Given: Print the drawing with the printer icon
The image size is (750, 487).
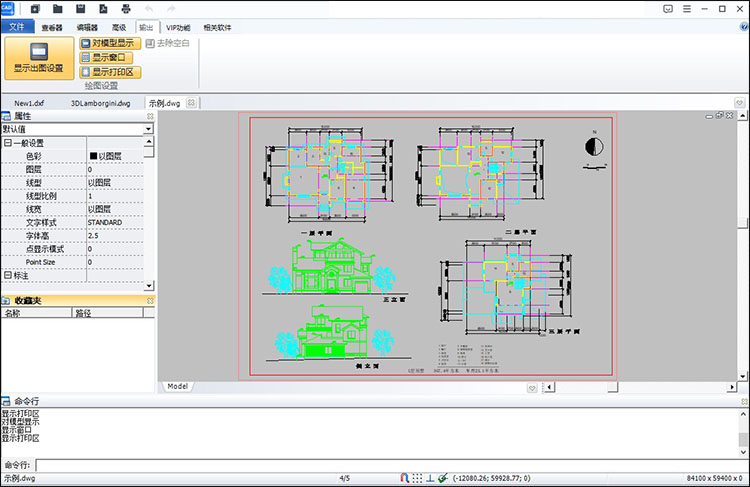Looking at the screenshot, I should pyautogui.click(x=126, y=9).
